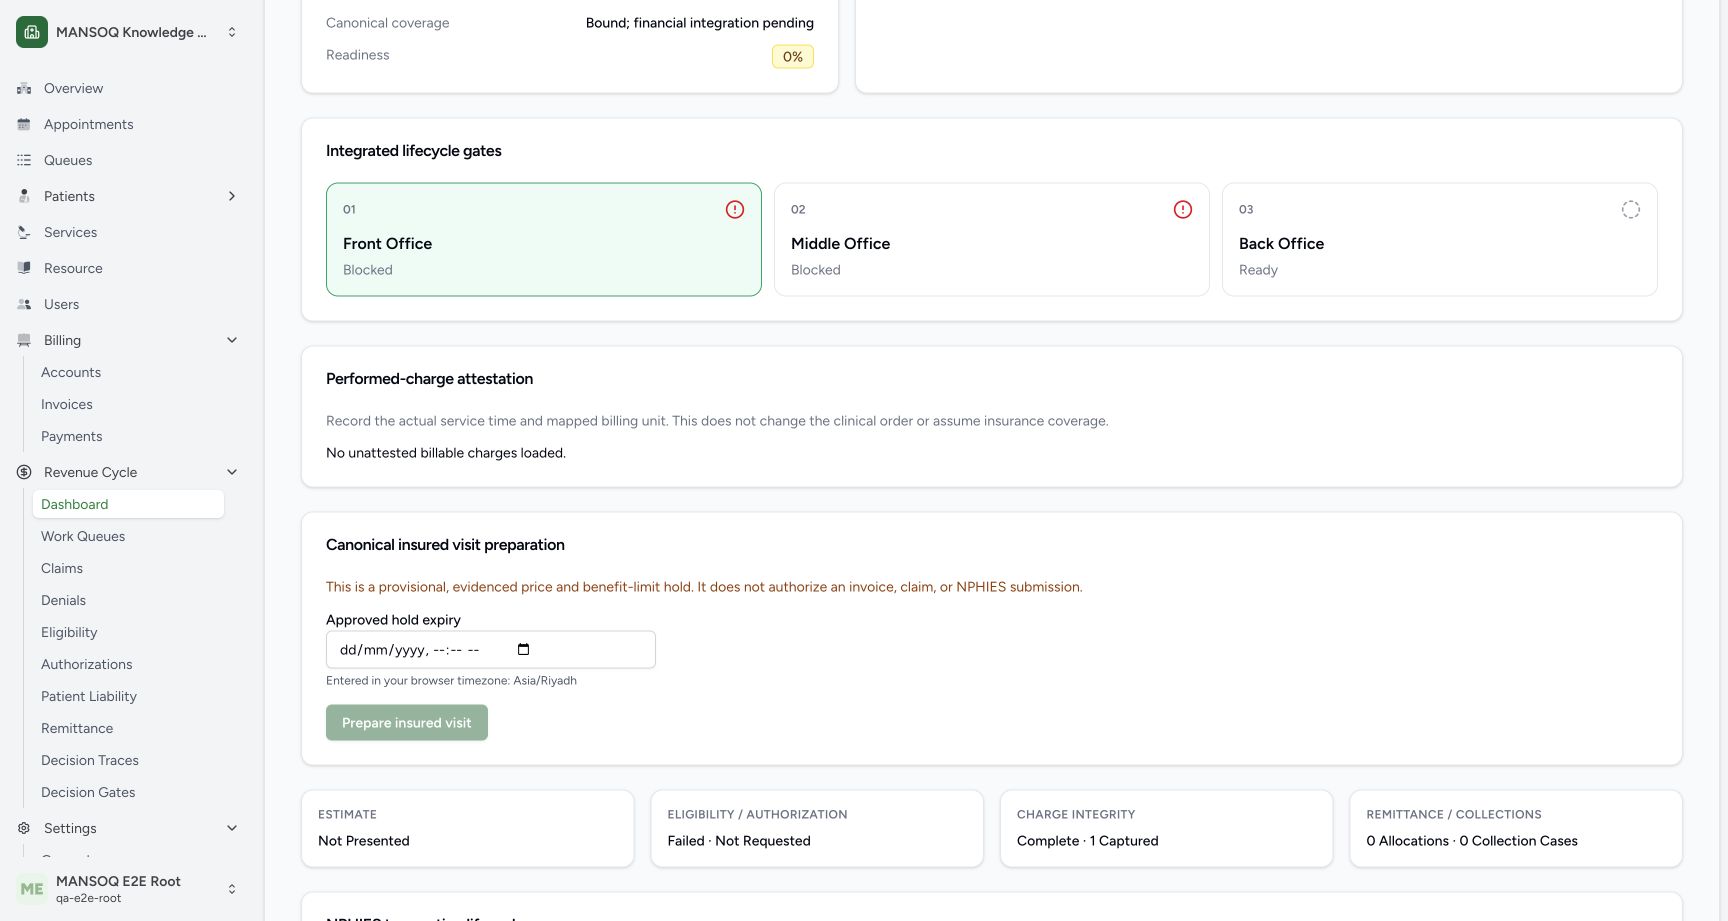Open the calendar picker in hold expiry field
Viewport: 1728px width, 921px height.
click(523, 649)
